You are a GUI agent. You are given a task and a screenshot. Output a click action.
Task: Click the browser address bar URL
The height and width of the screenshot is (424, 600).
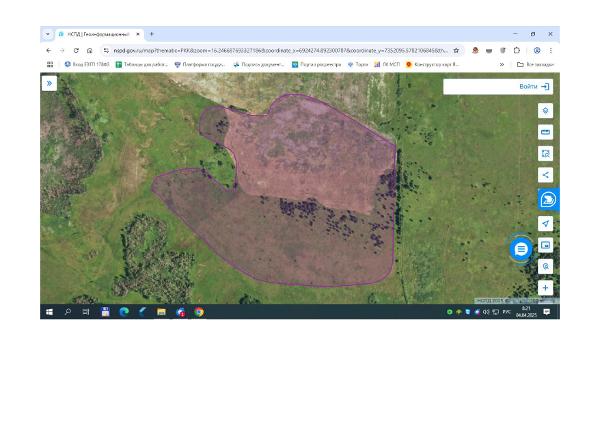coord(280,51)
